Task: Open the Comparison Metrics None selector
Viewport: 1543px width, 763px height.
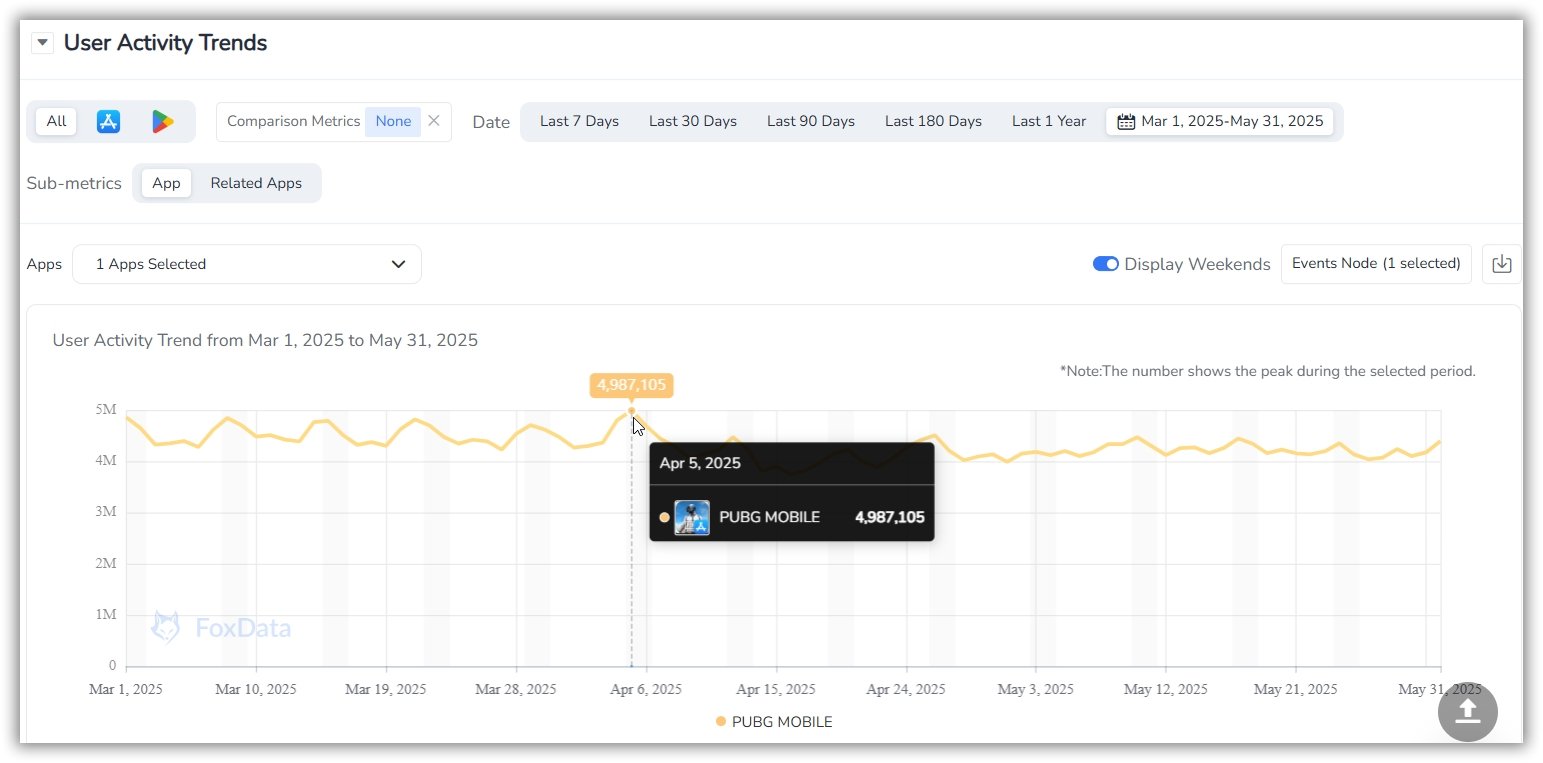Action: [x=393, y=121]
